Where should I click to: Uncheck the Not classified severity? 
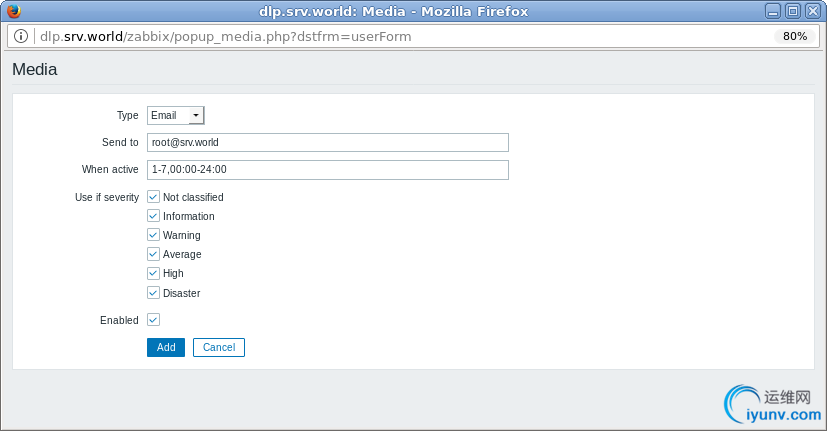pyautogui.click(x=154, y=197)
